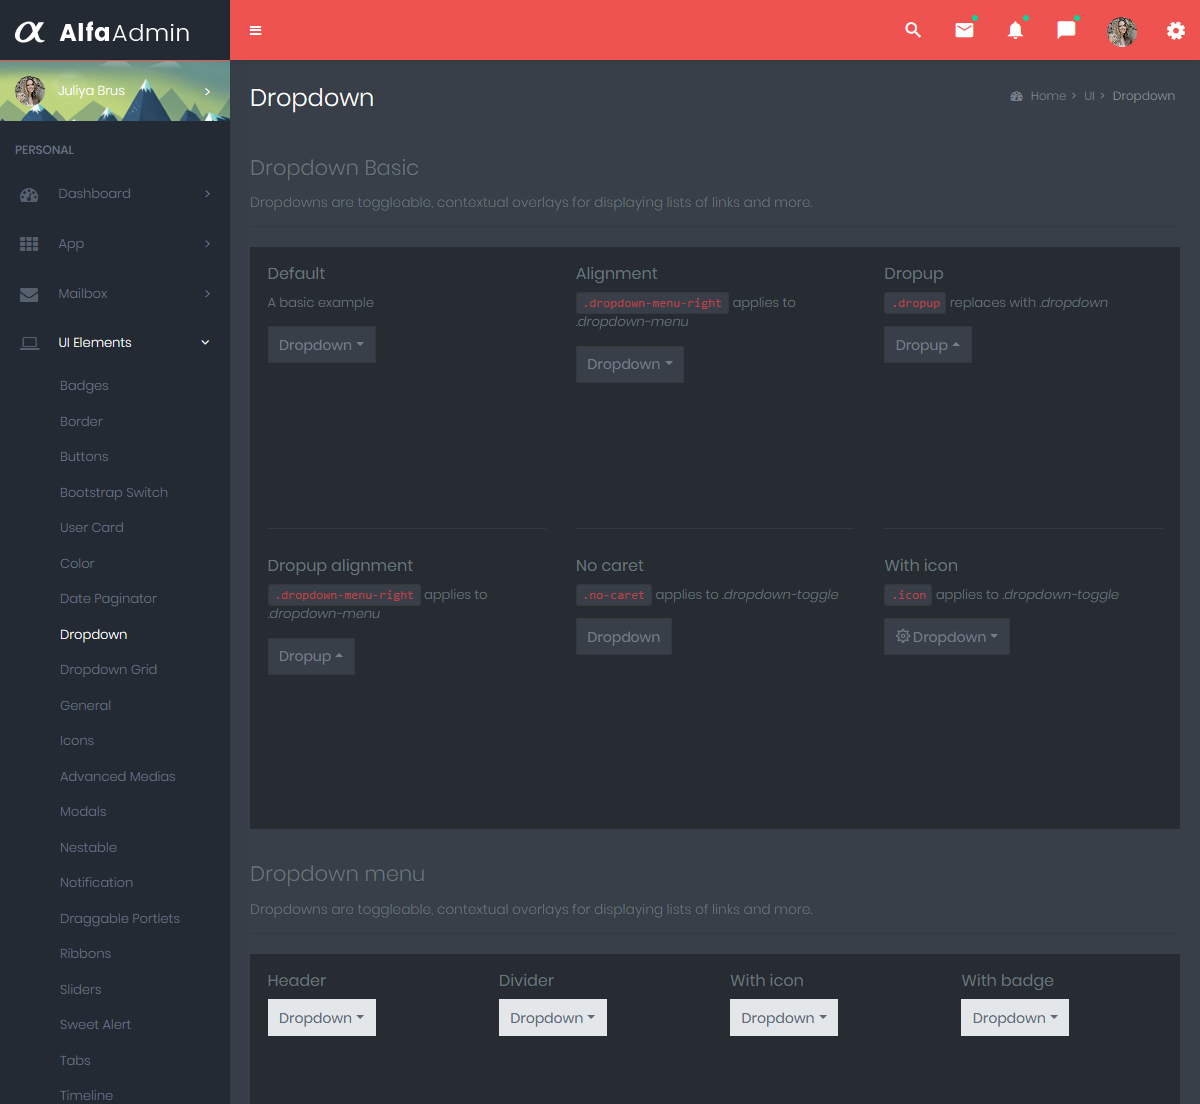Select Bootstrap Switch in sidebar
This screenshot has width=1200, height=1104.
click(114, 493)
